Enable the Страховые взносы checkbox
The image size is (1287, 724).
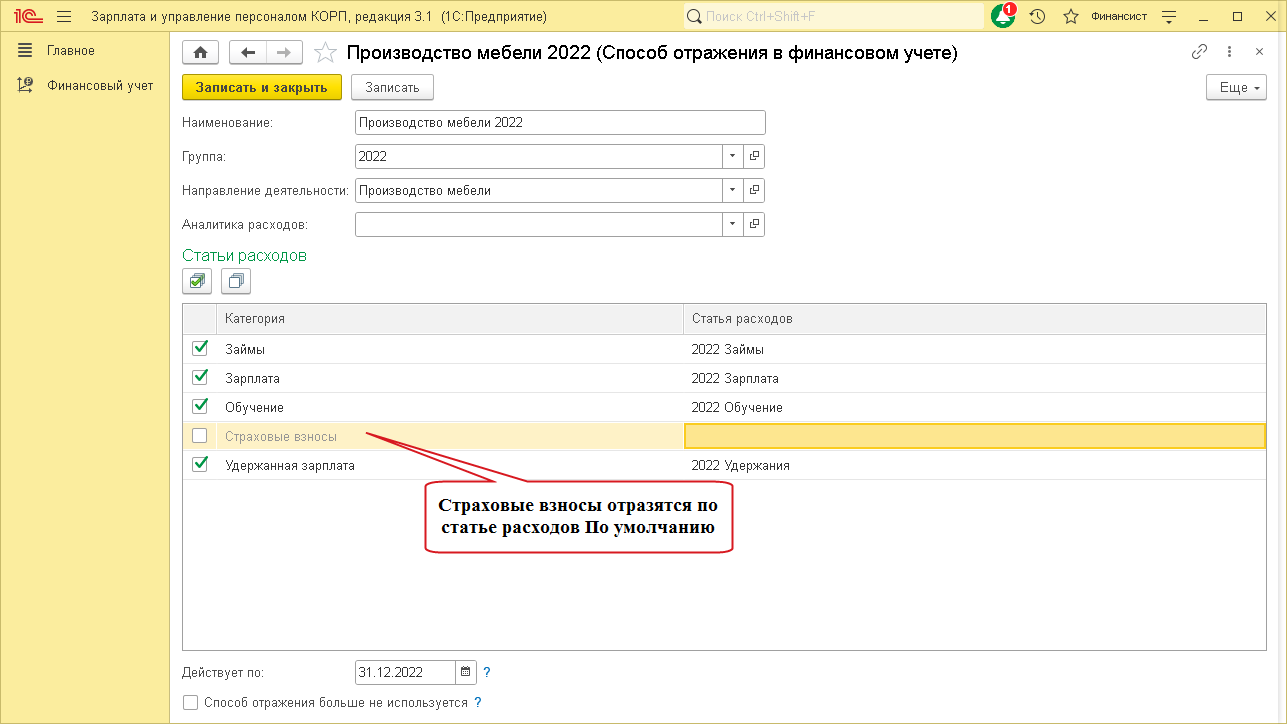(x=200, y=436)
